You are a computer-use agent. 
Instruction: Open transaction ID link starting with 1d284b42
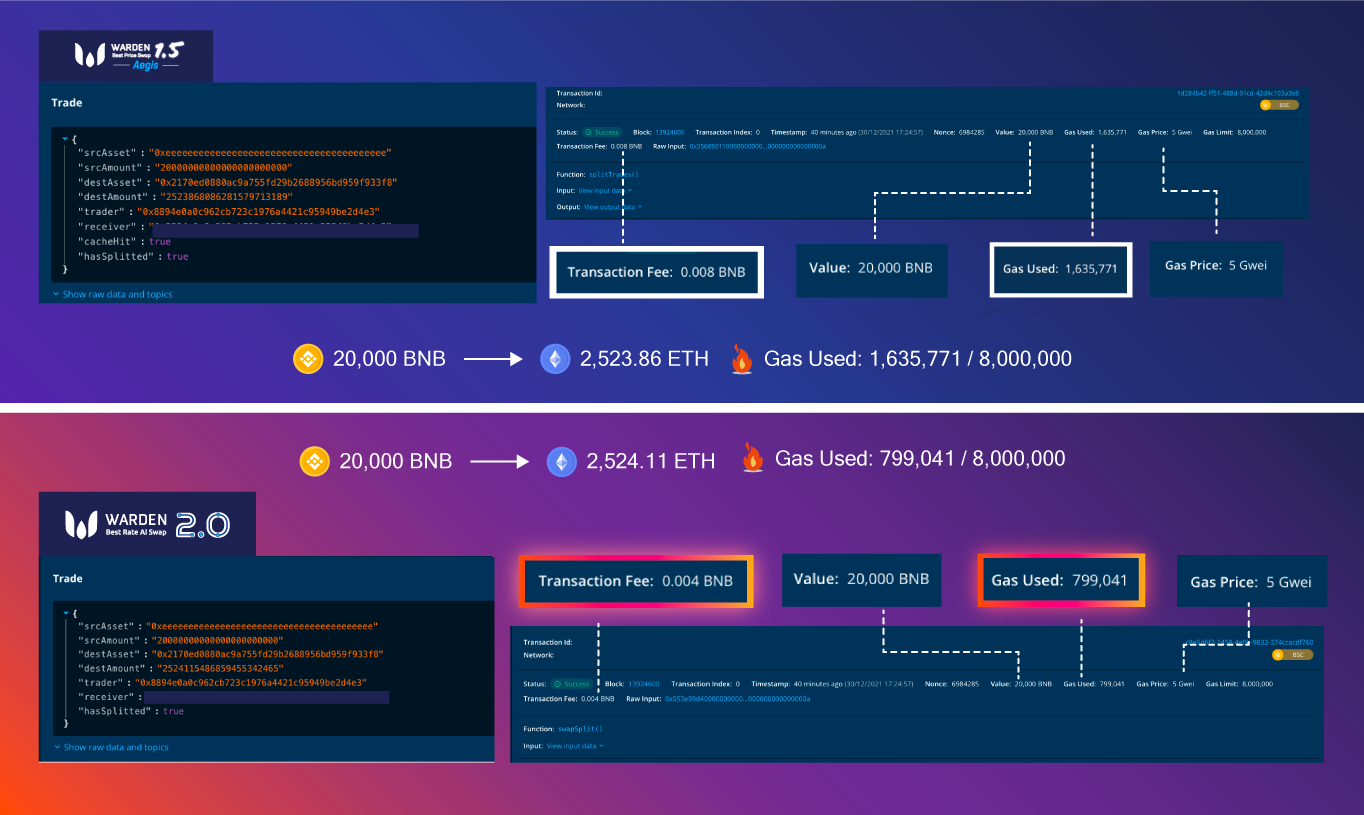(x=1237, y=93)
